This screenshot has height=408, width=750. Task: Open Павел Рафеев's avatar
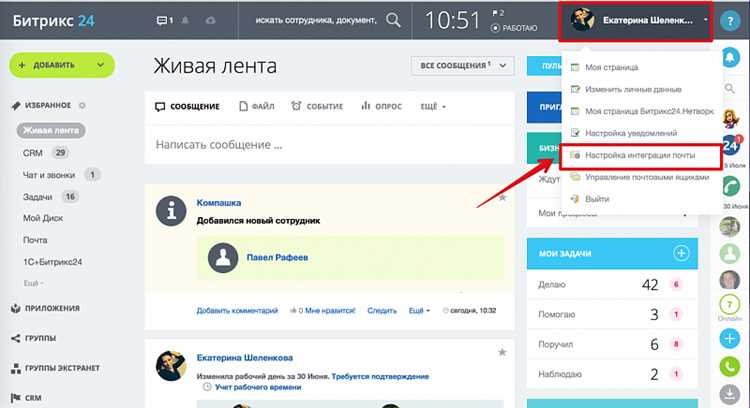[x=223, y=257]
